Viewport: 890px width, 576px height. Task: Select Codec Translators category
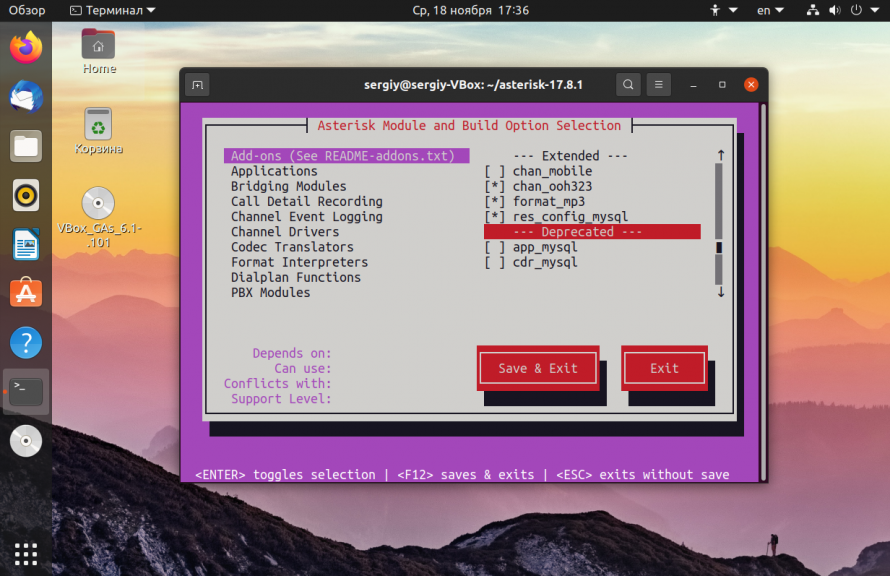pyautogui.click(x=292, y=247)
